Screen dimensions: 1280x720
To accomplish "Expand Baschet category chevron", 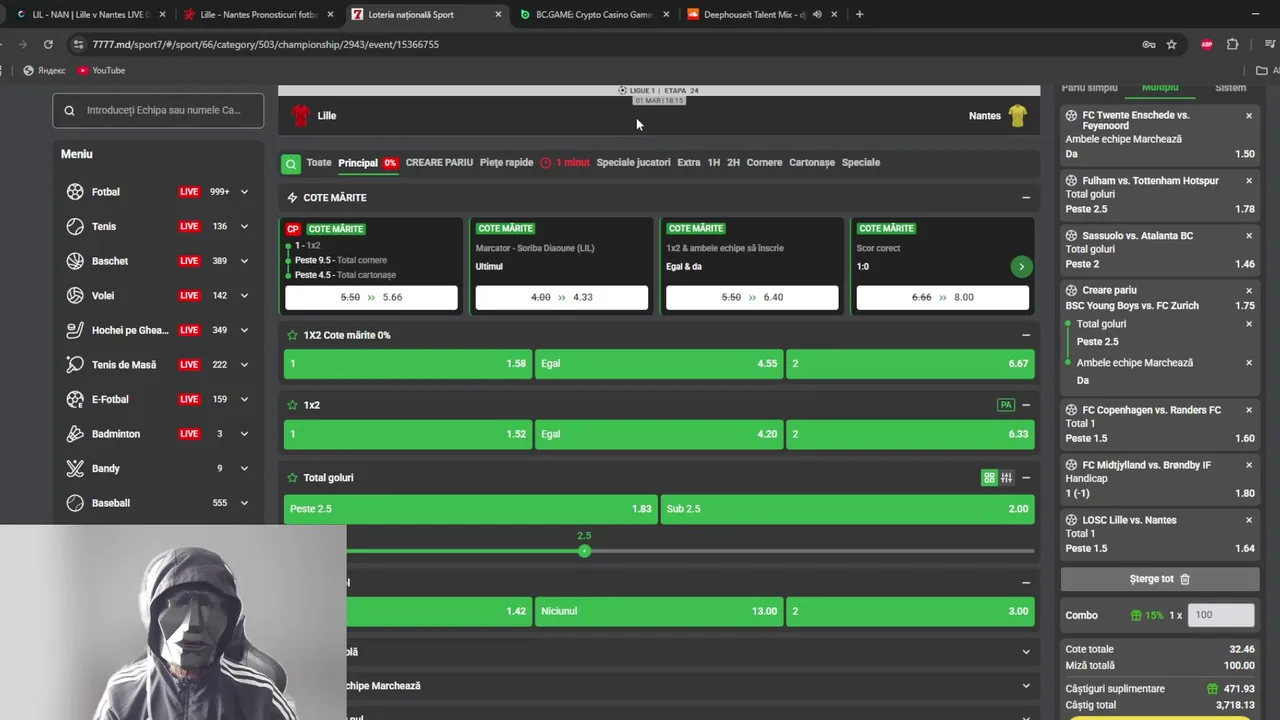I will (x=244, y=261).
